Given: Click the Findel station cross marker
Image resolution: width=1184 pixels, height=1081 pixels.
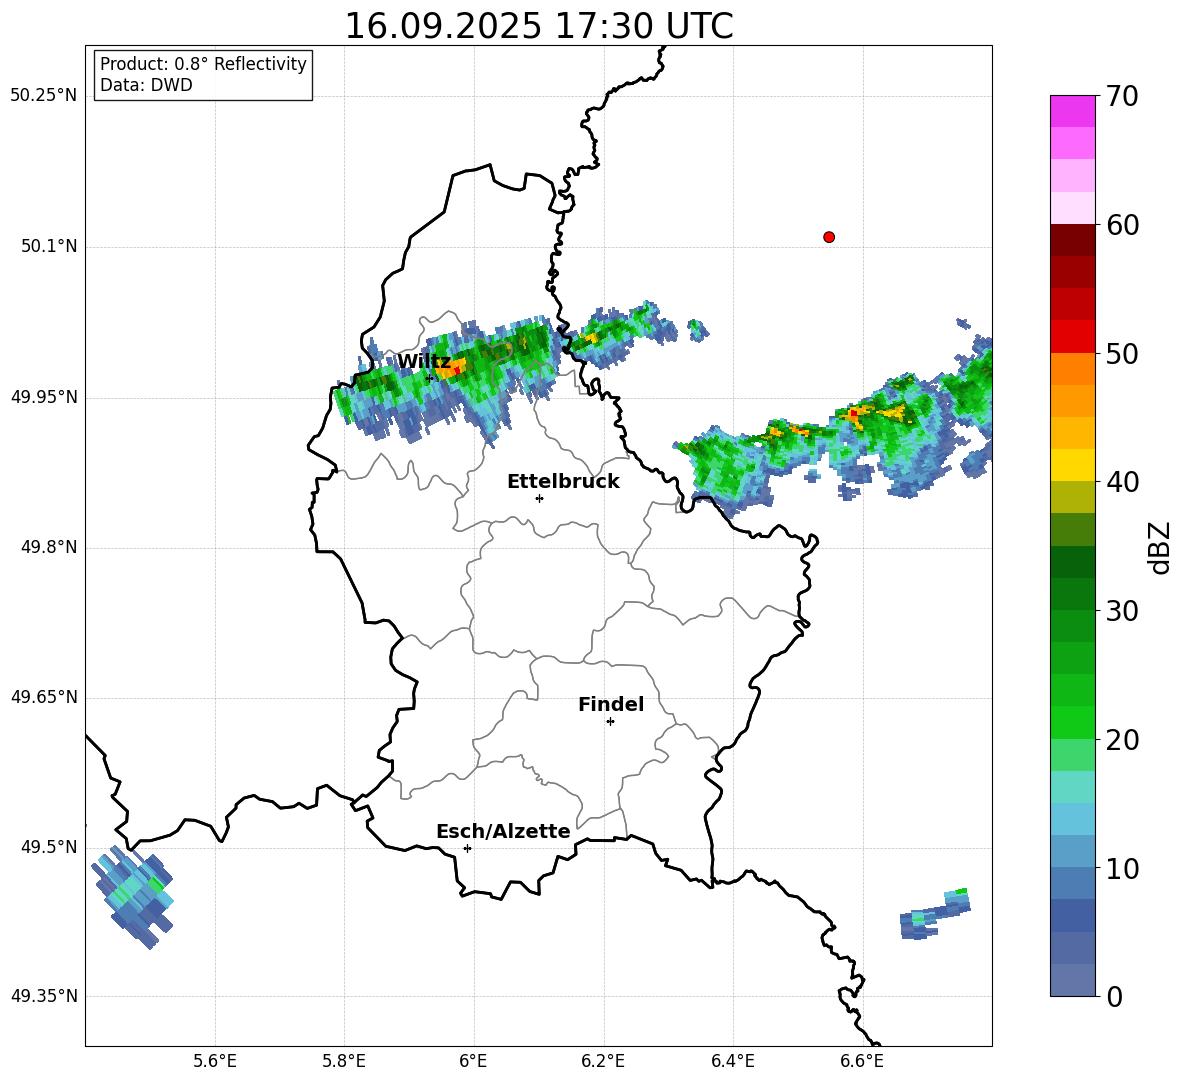Looking at the screenshot, I should click(610, 722).
